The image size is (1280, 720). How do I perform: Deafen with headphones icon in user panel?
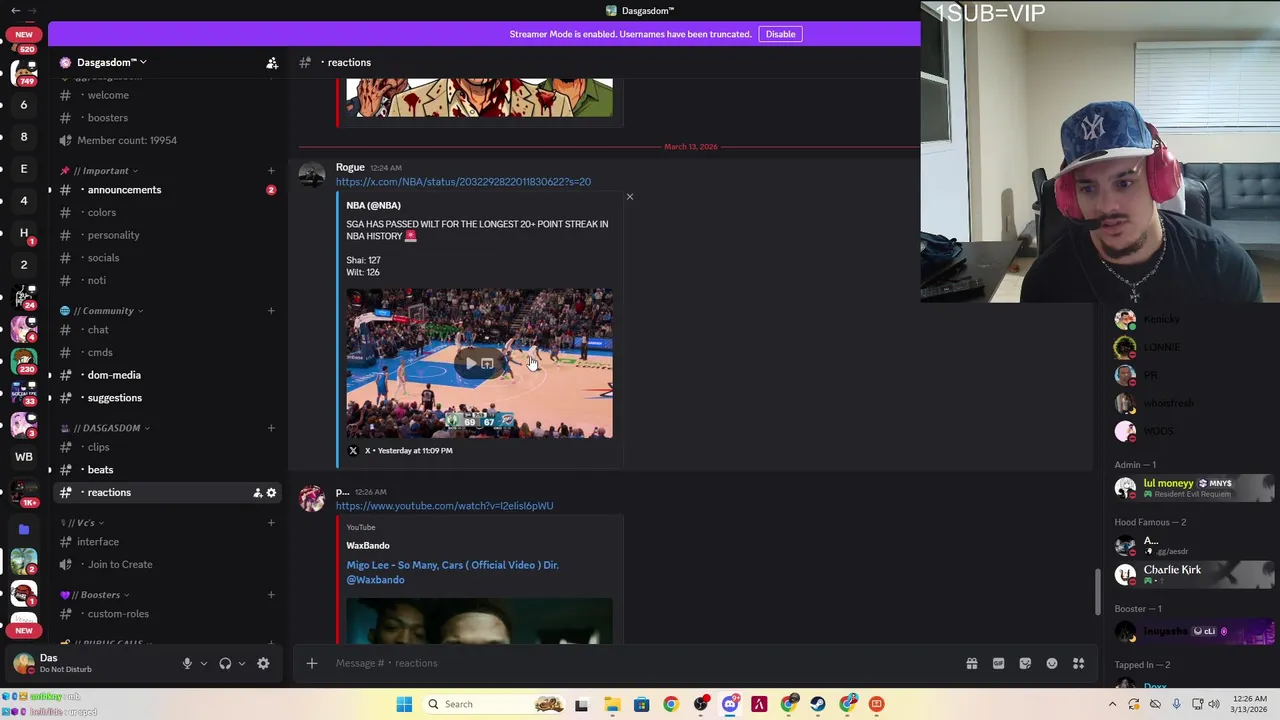225,663
